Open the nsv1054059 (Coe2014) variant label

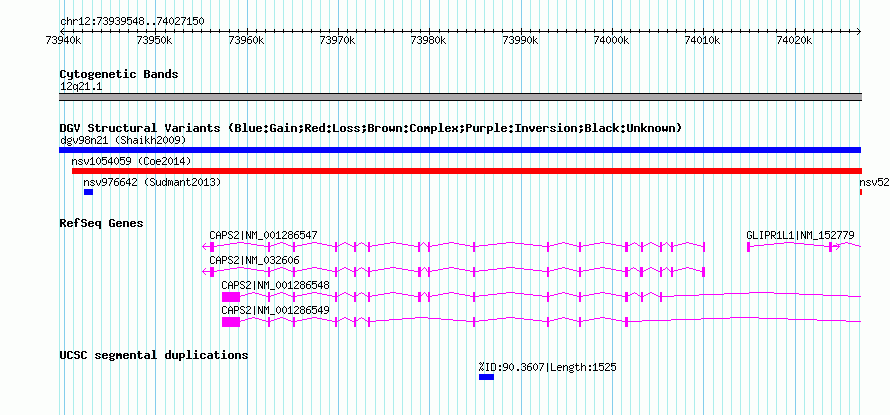tap(131, 161)
